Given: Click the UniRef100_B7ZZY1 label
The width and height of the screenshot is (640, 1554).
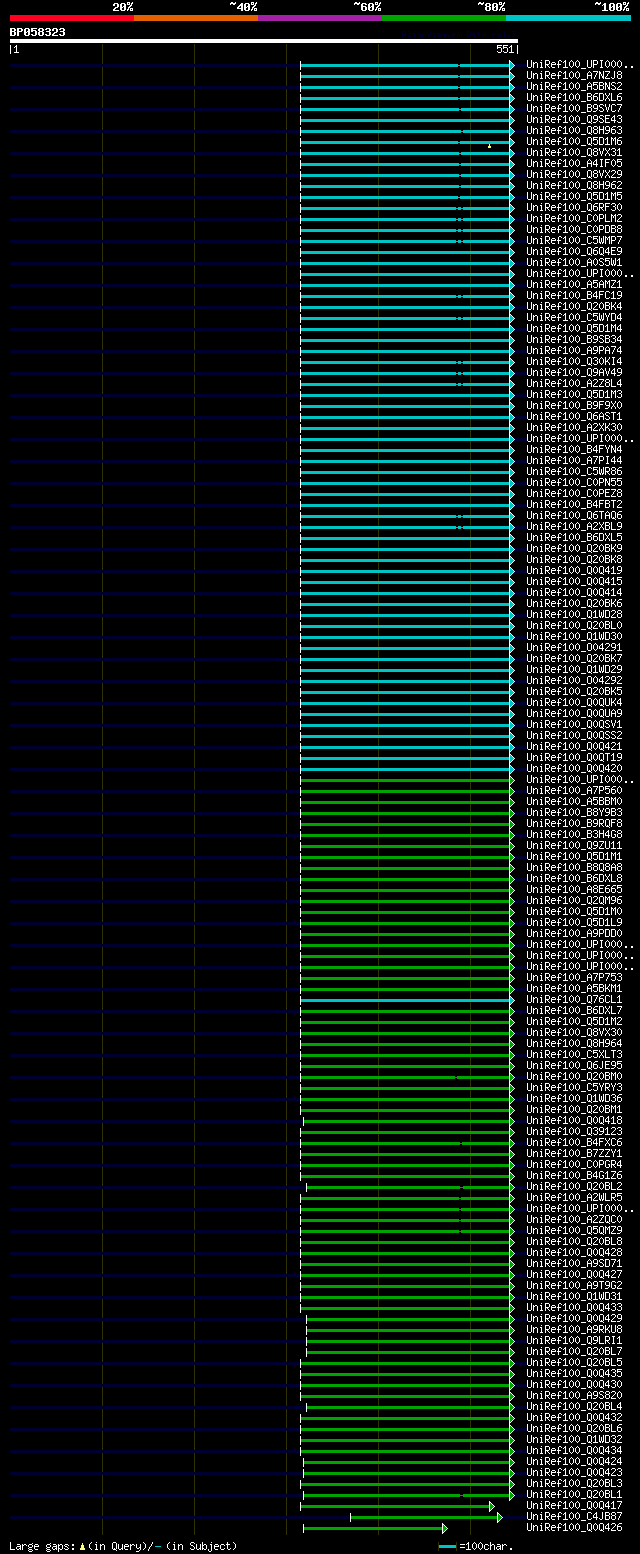Looking at the screenshot, I should click(574, 1153).
